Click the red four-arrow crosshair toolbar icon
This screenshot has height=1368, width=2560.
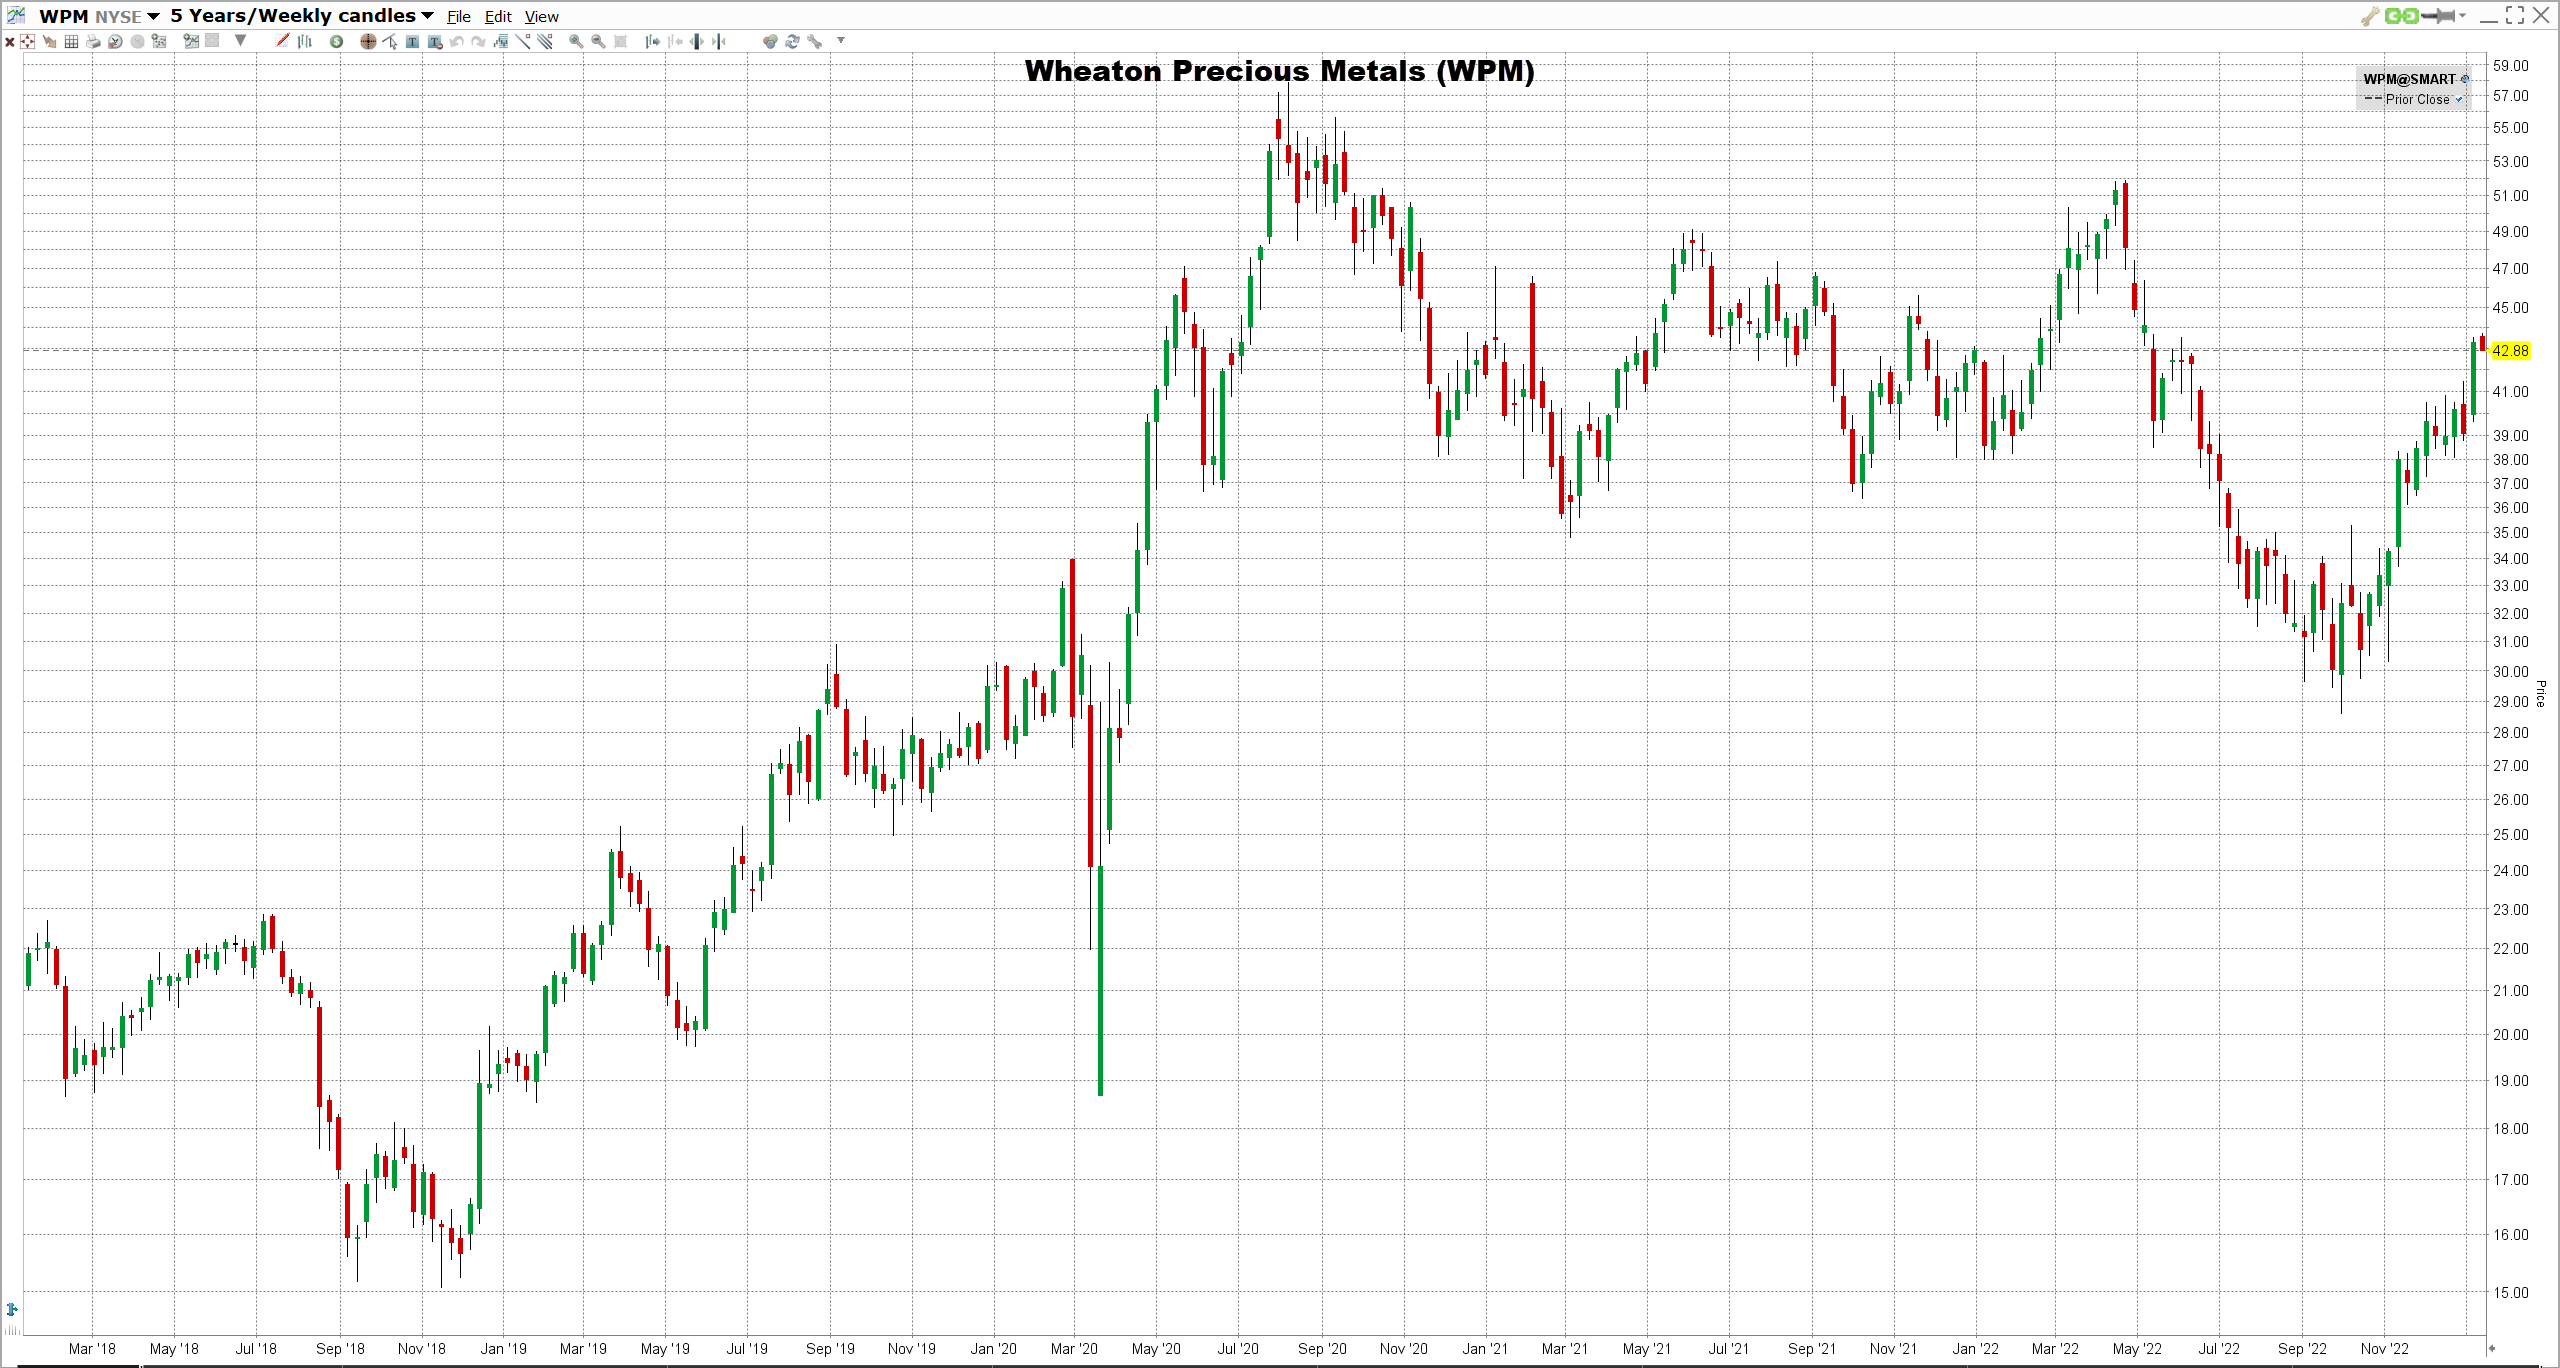27,42
